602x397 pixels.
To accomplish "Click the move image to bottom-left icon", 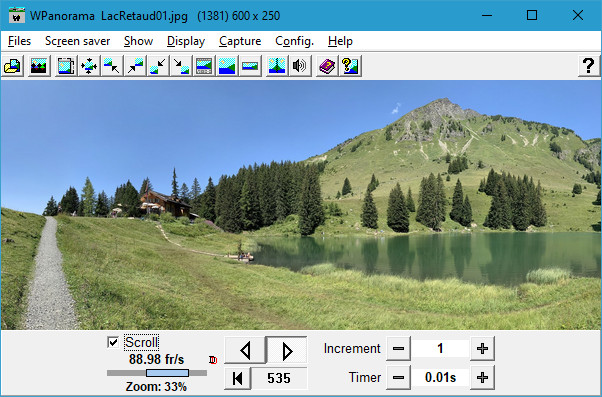I will tap(158, 66).
